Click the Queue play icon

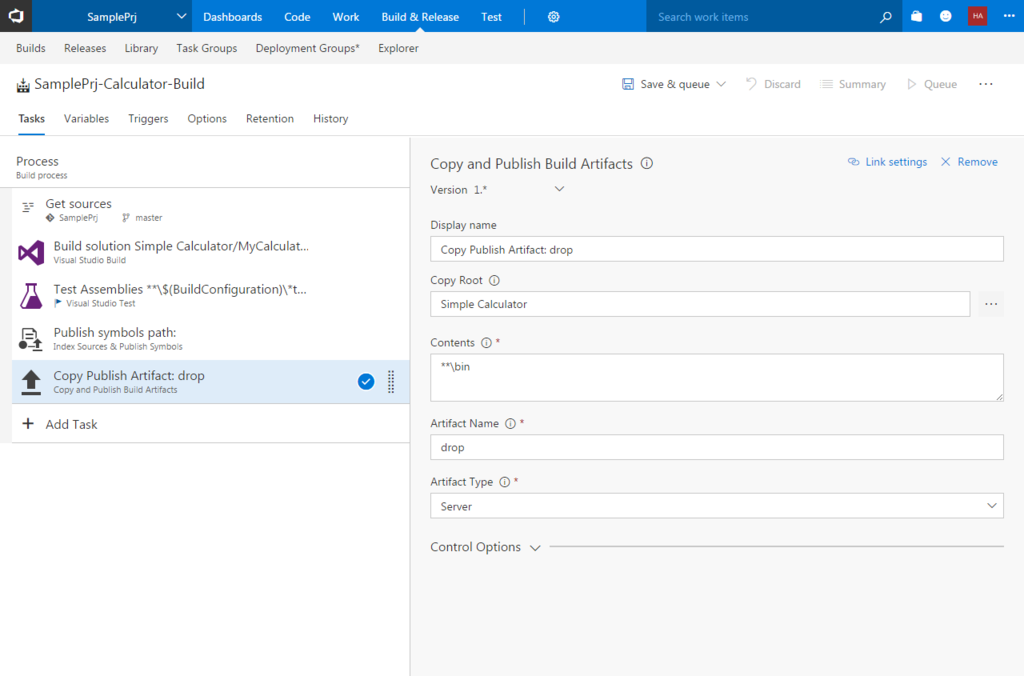pyautogui.click(x=912, y=84)
